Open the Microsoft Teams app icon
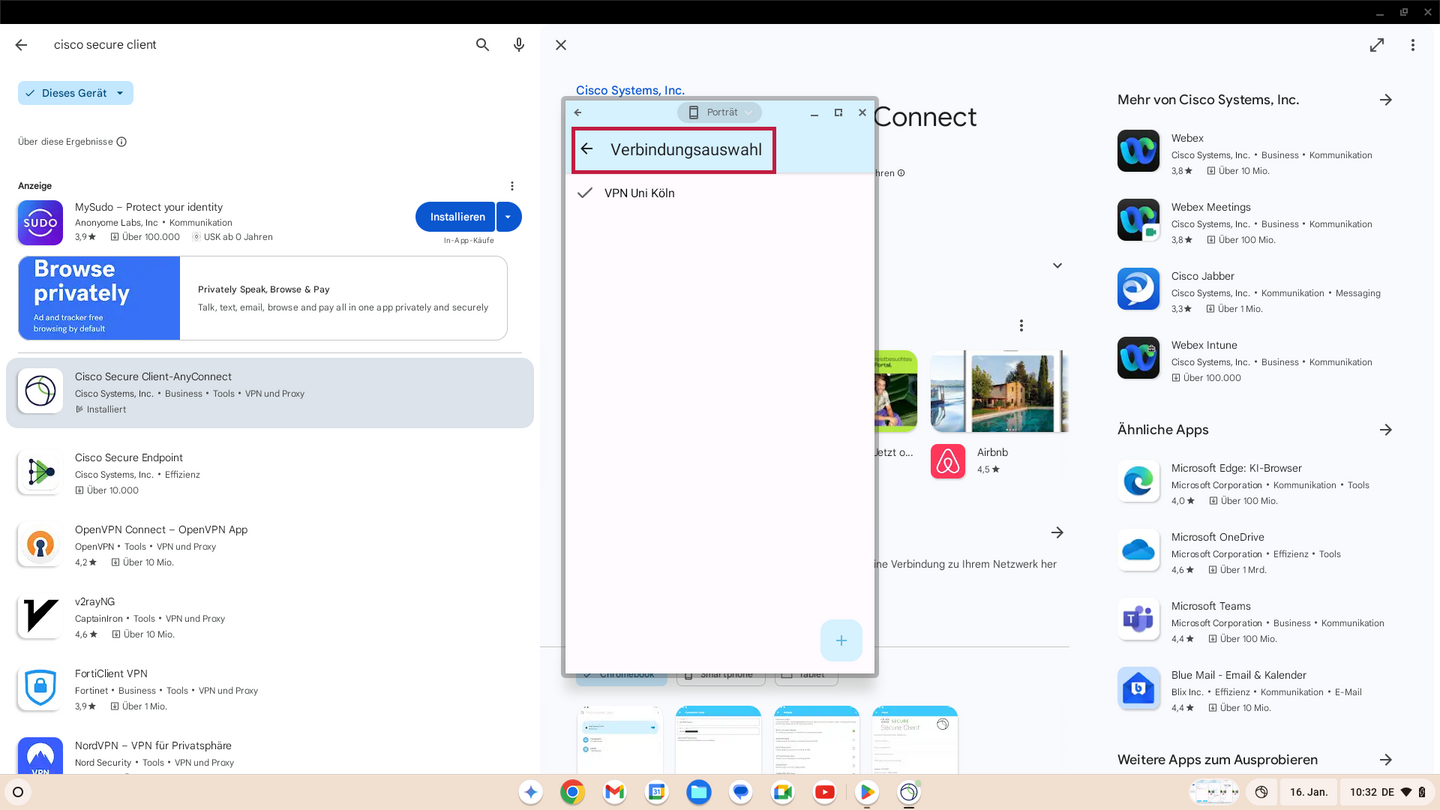This screenshot has height=810, width=1440. (1138, 619)
